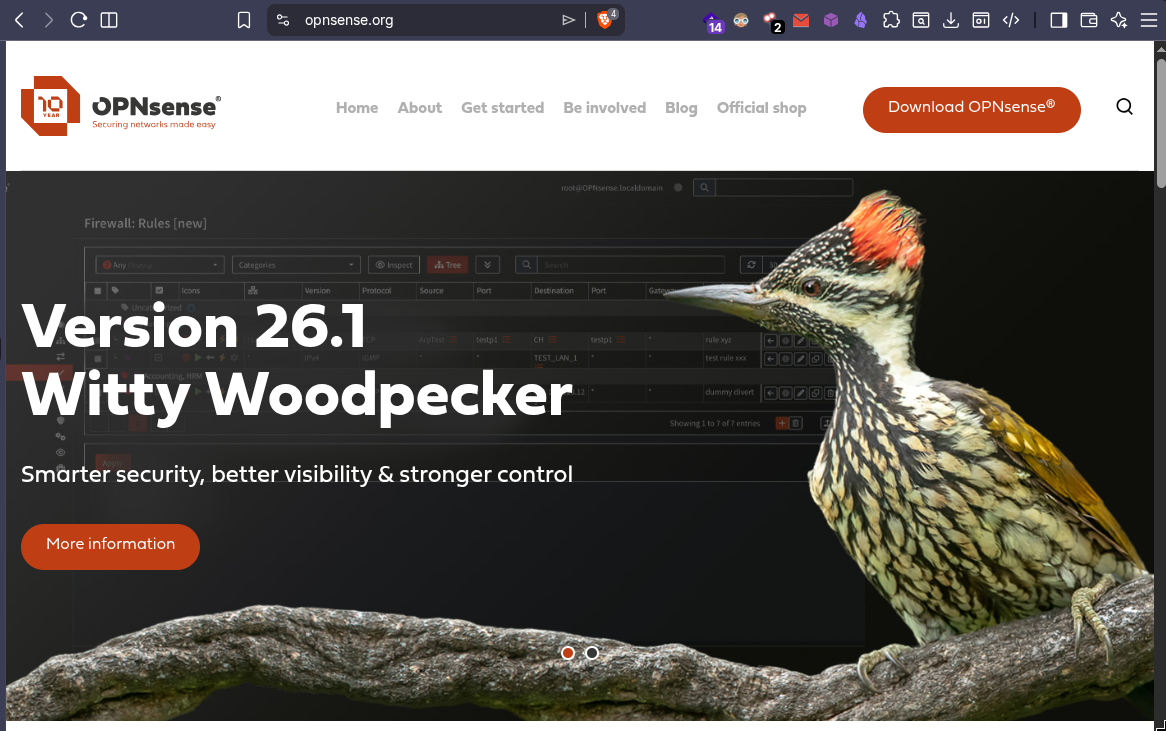Visit the Official shop menu item
The width and height of the screenshot is (1166, 731).
[761, 109]
